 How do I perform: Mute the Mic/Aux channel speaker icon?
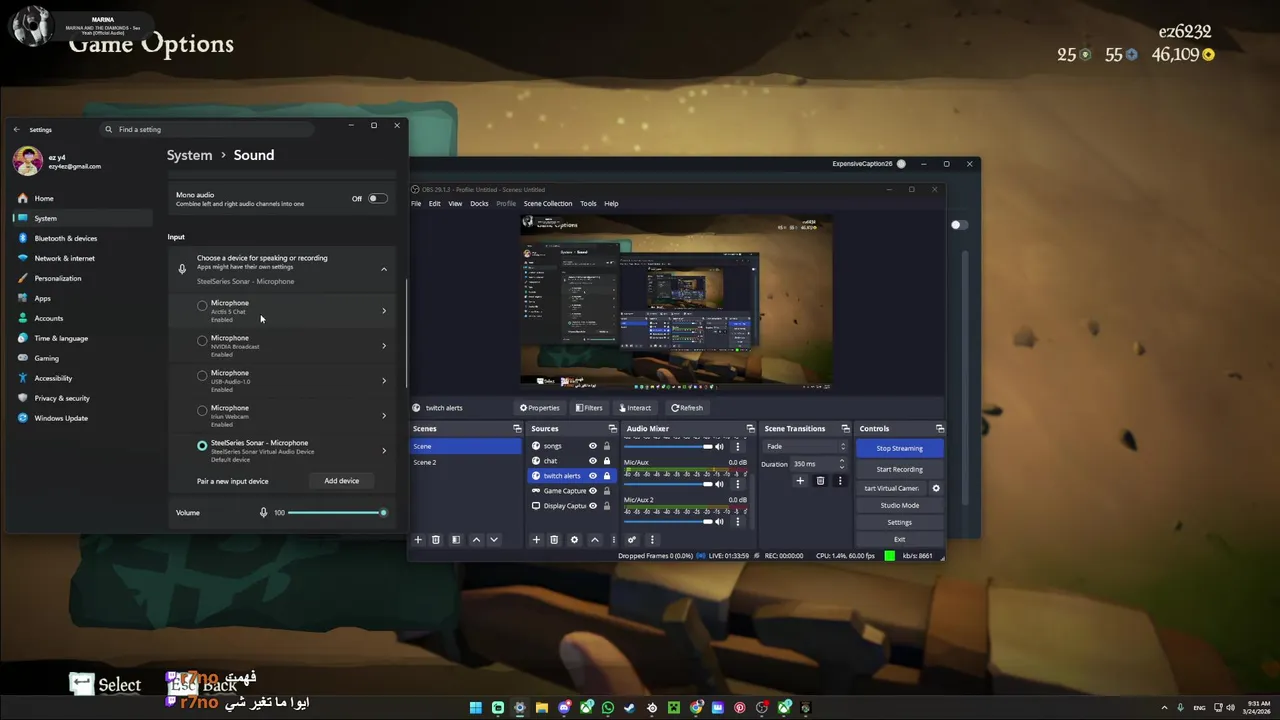(x=719, y=484)
